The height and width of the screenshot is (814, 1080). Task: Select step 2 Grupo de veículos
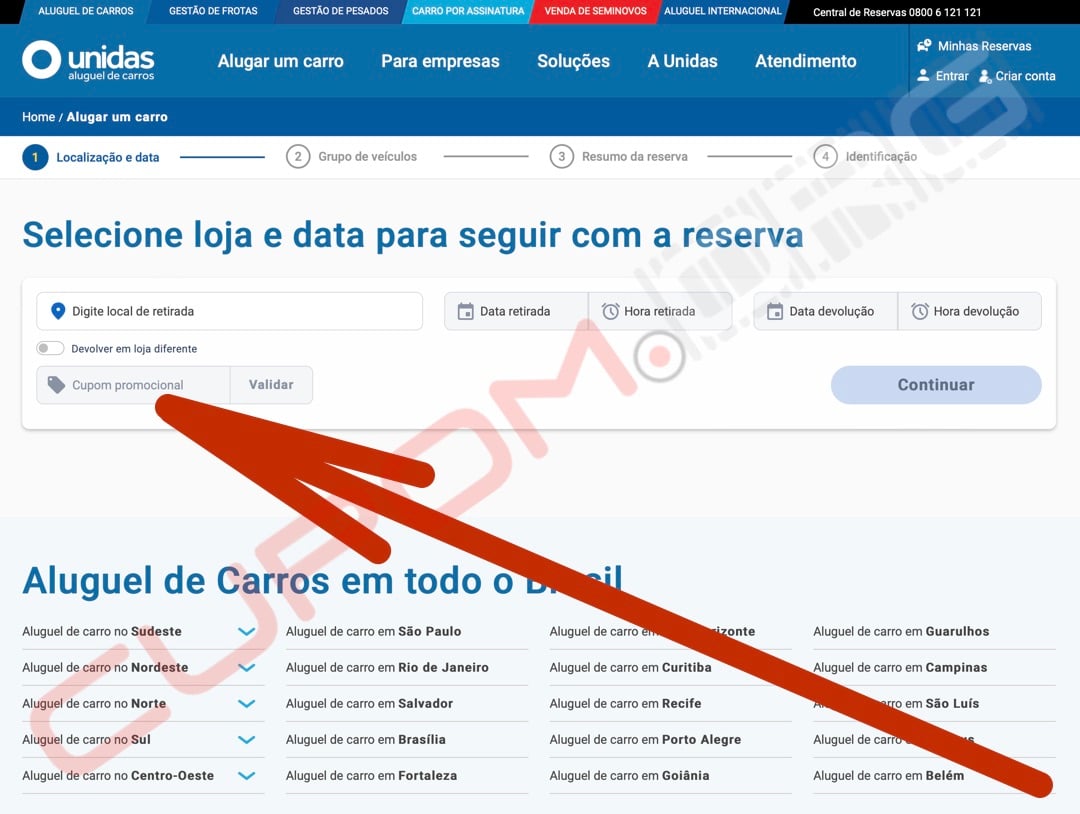(352, 156)
